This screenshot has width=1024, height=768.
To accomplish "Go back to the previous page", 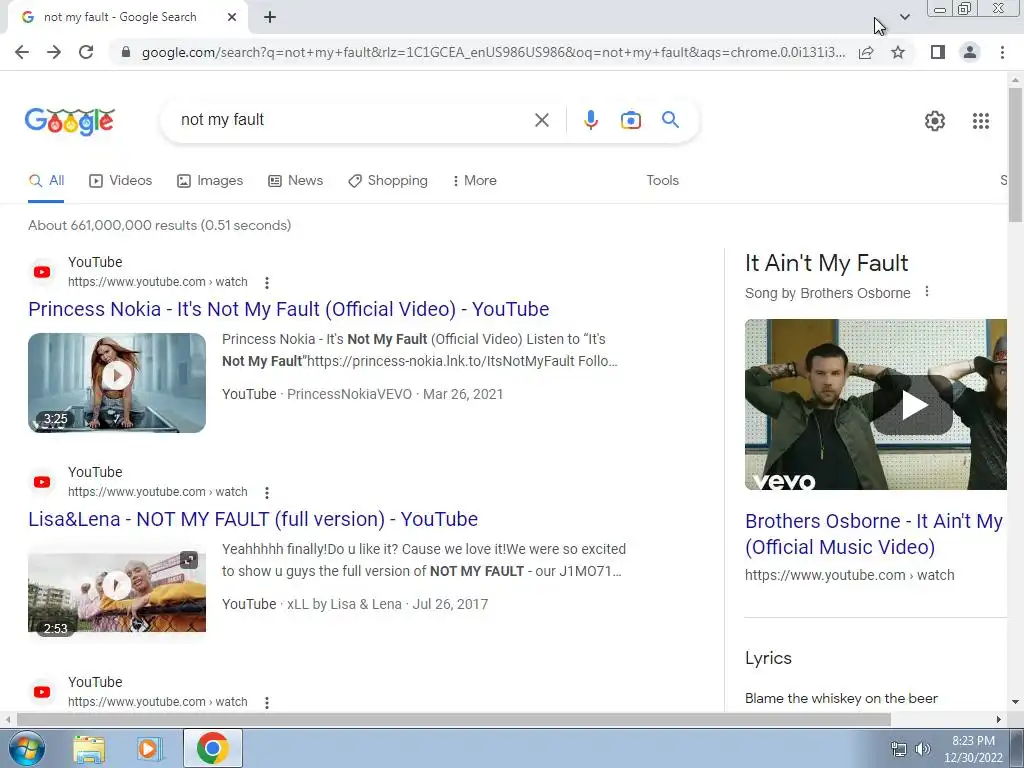I will pyautogui.click(x=22, y=52).
